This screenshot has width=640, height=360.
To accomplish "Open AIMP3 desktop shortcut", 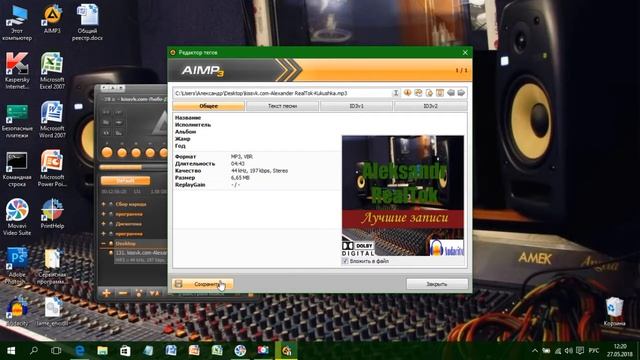I will click(52, 19).
